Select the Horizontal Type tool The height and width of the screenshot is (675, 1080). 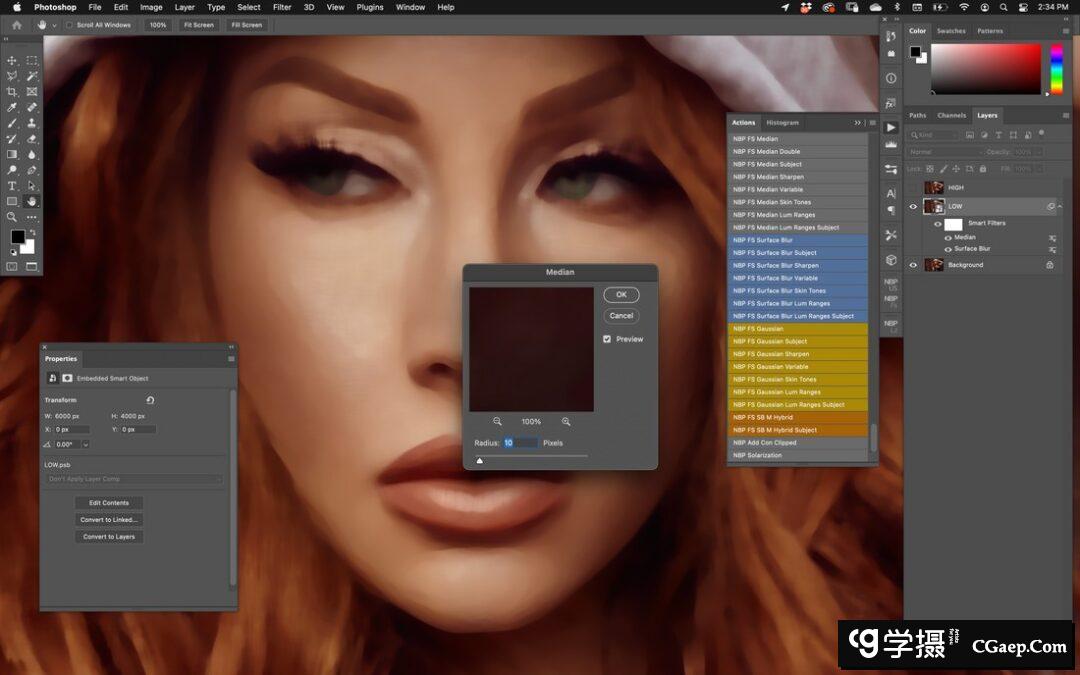[12, 186]
